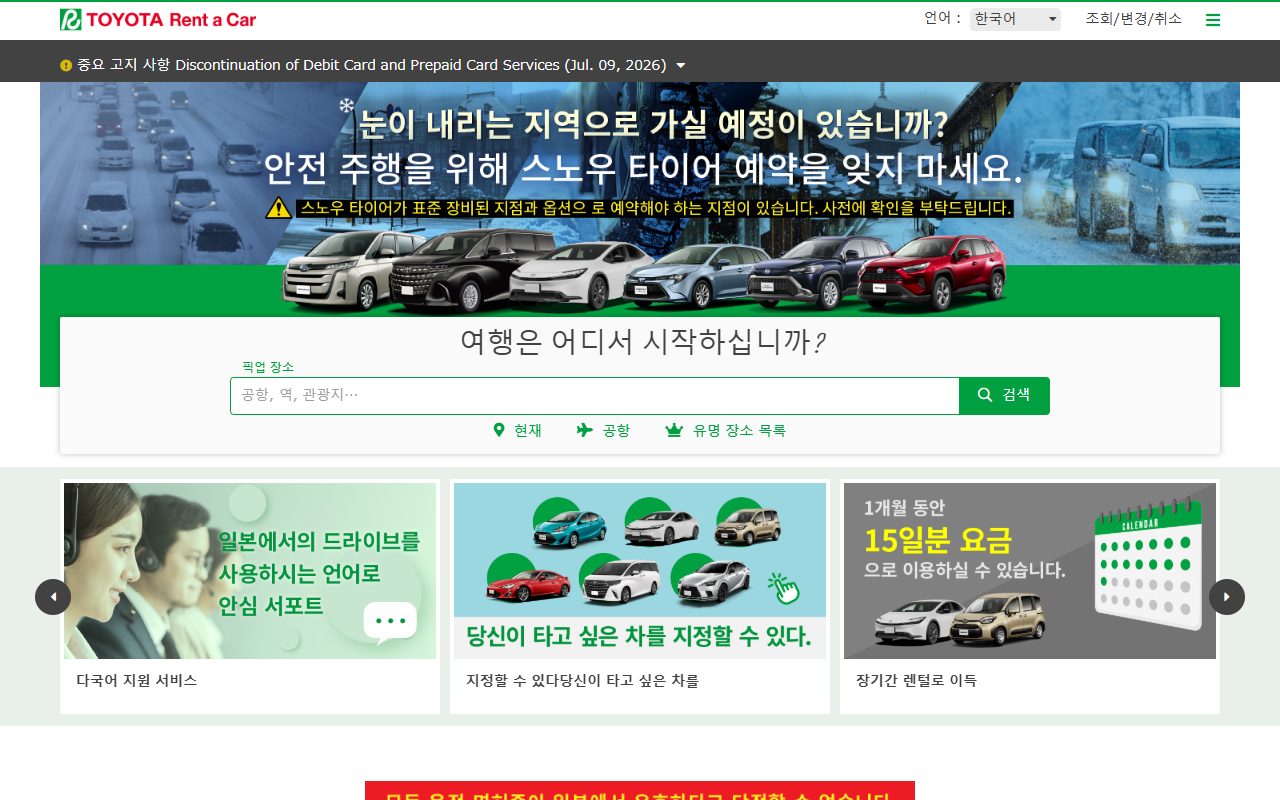The width and height of the screenshot is (1280, 800).
Task: Open the 유명 장소 목록 link
Action: coord(726,430)
